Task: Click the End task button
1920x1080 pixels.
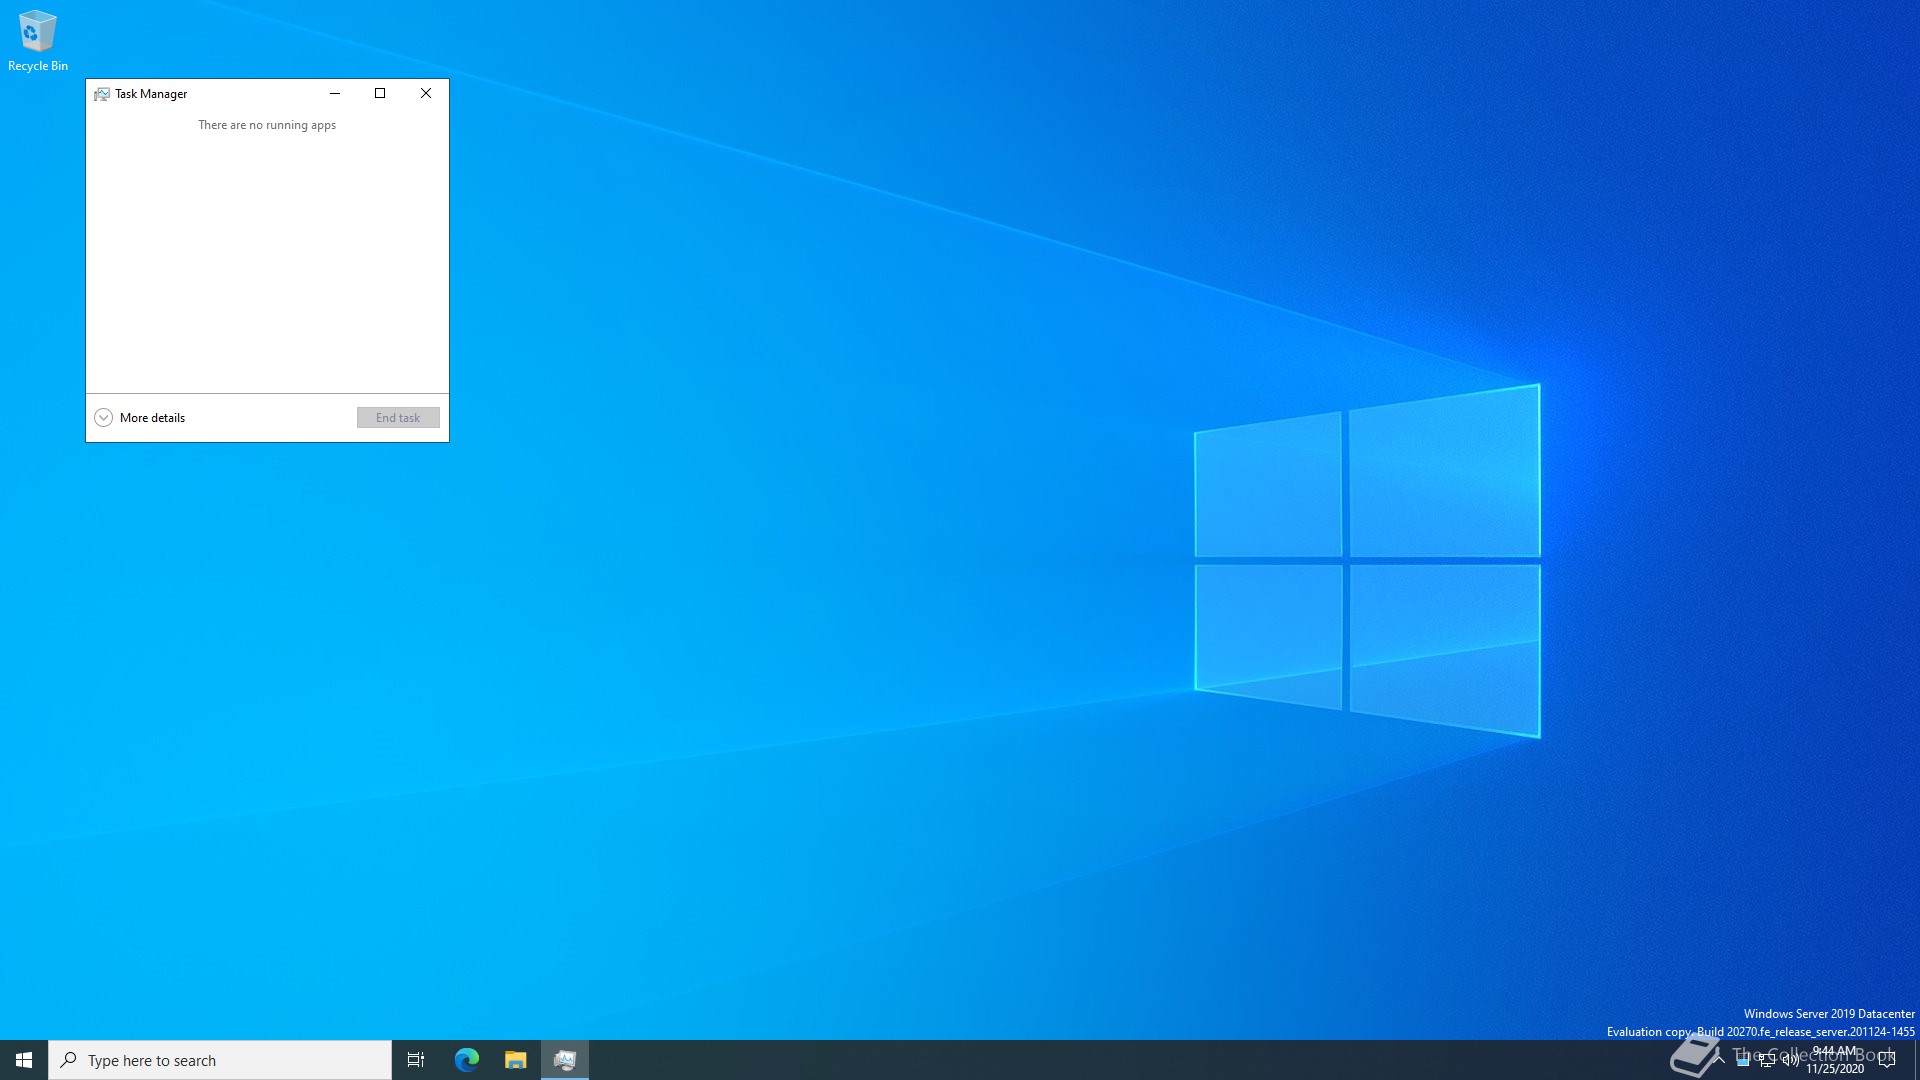Action: (x=398, y=418)
